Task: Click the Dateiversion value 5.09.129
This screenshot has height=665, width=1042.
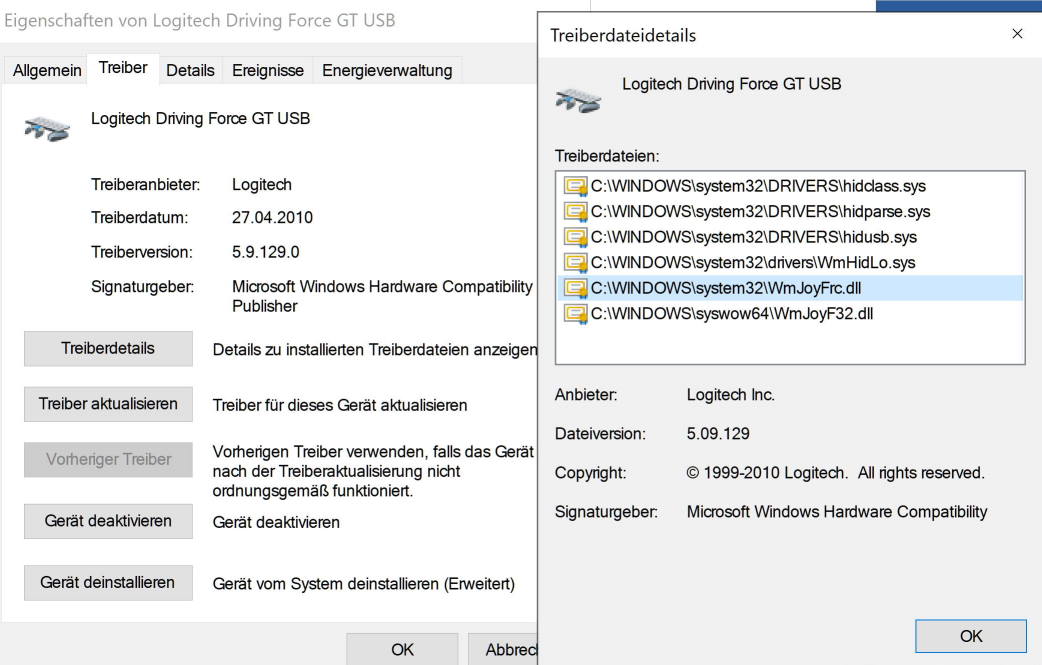Action: (718, 434)
